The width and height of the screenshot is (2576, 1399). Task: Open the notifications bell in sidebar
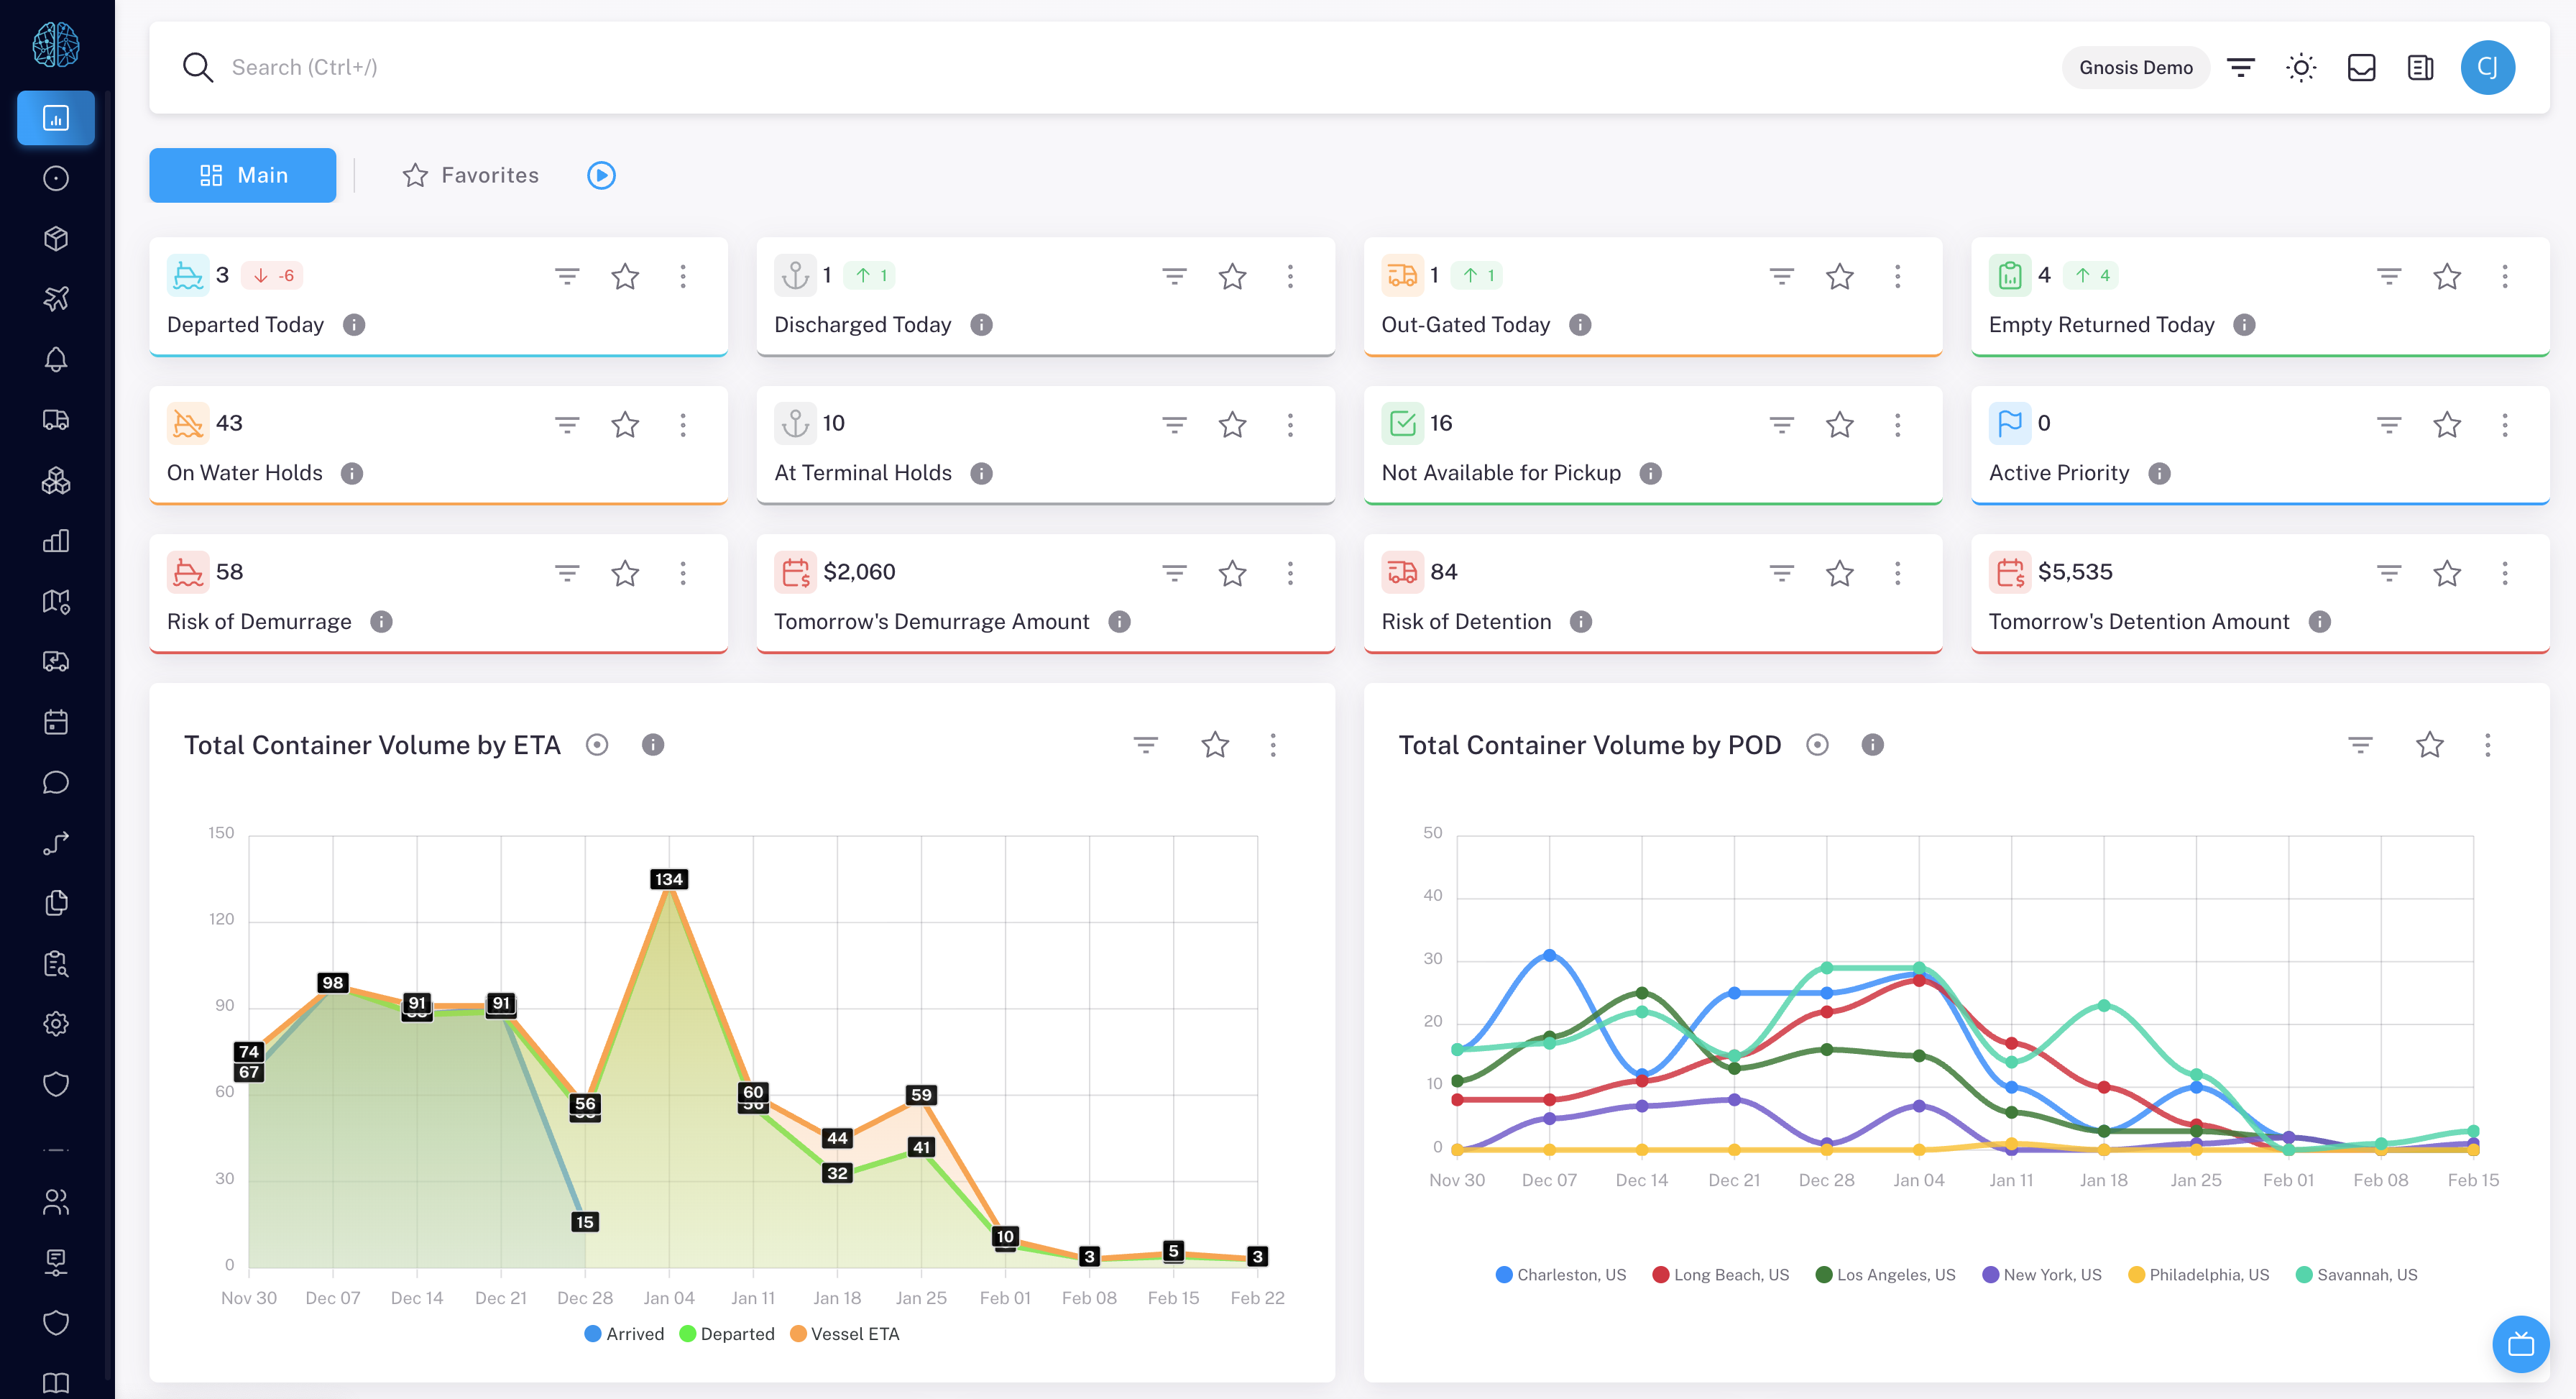click(x=56, y=359)
